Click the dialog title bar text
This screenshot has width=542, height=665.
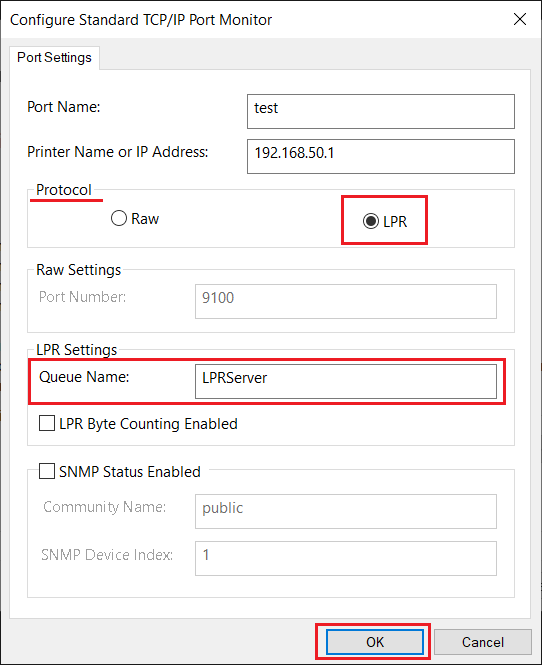pyautogui.click(x=141, y=20)
